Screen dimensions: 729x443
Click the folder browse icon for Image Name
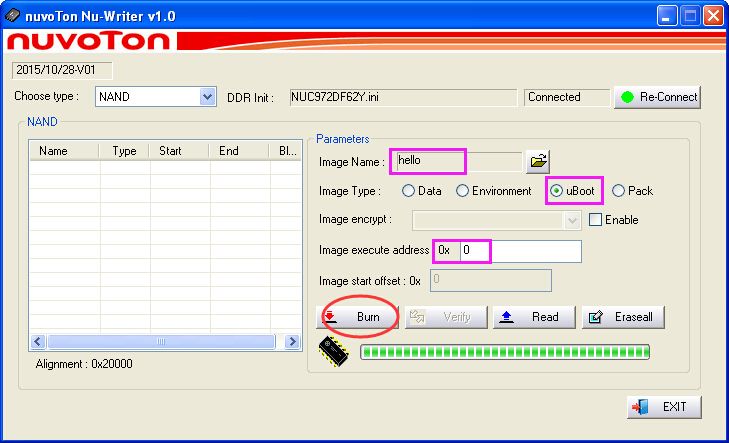tap(538, 160)
